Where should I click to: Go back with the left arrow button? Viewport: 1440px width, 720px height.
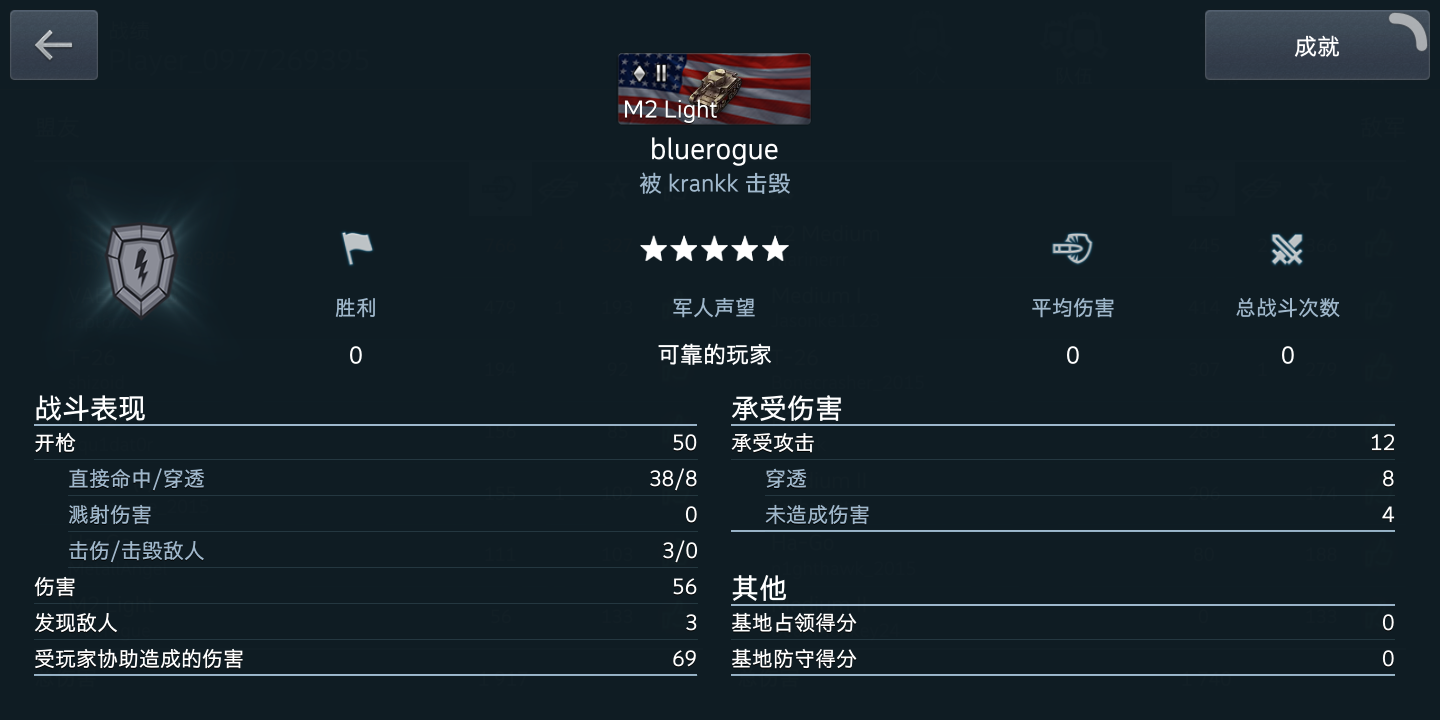[54, 45]
